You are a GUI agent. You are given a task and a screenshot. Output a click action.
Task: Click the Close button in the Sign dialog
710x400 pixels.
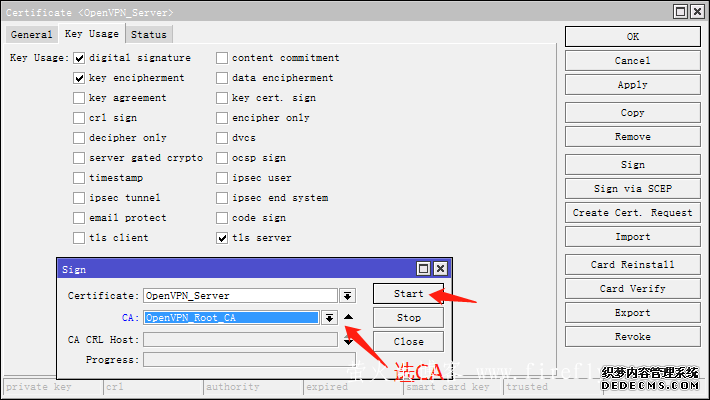coord(408,342)
